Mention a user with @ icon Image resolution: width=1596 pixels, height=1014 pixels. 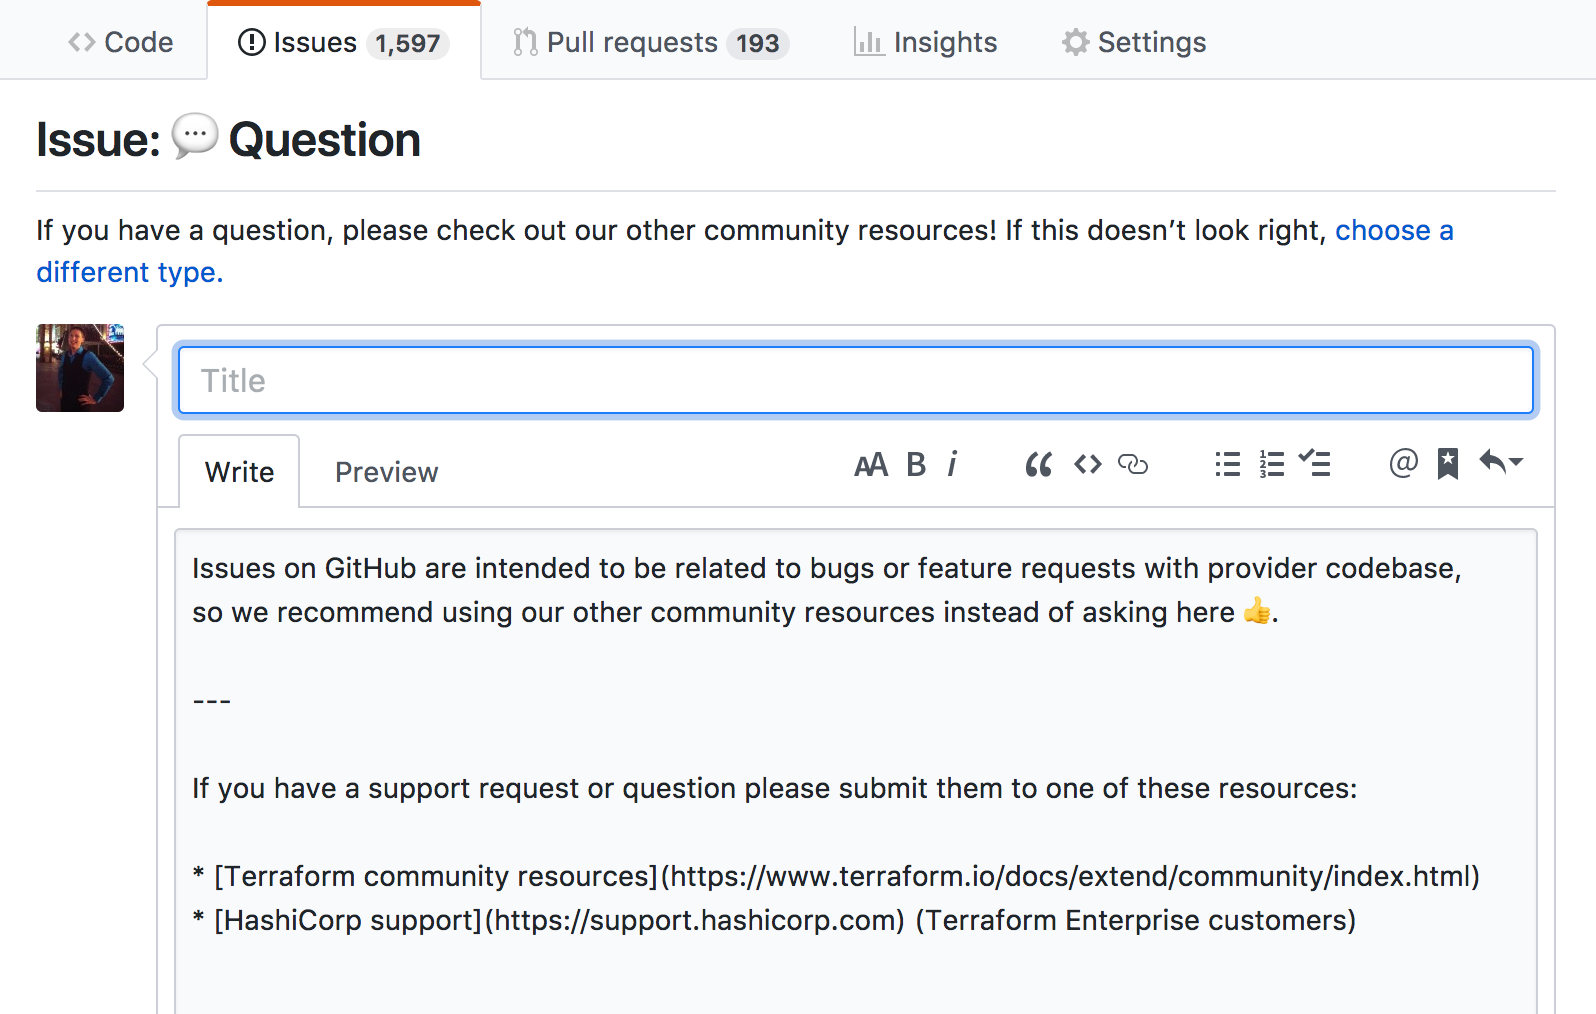coord(1403,463)
